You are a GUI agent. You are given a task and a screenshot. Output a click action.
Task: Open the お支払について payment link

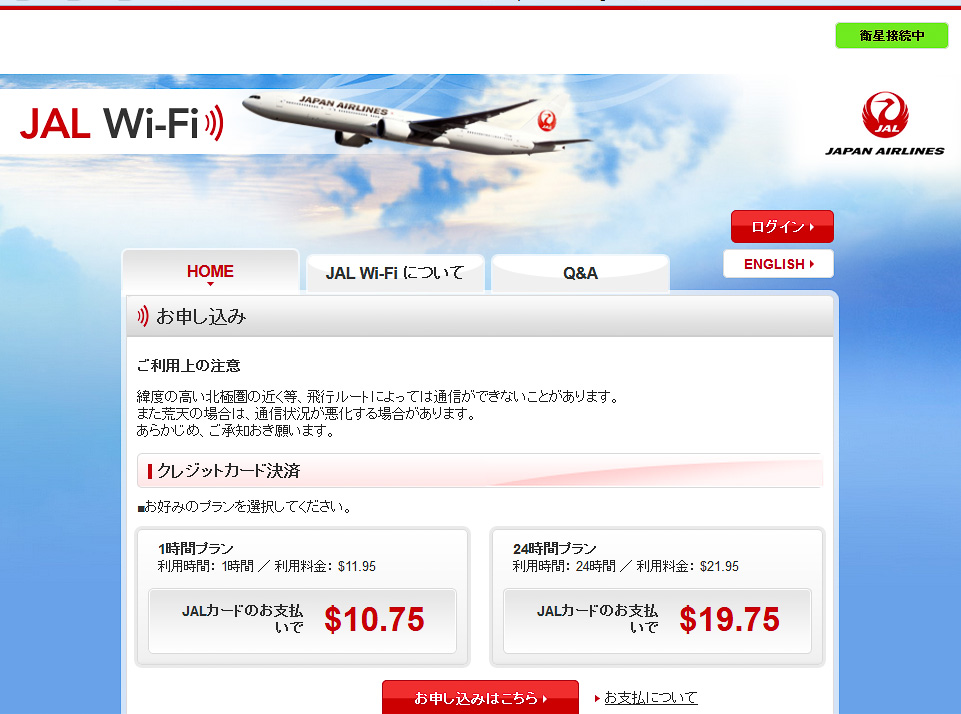pyautogui.click(x=651, y=697)
